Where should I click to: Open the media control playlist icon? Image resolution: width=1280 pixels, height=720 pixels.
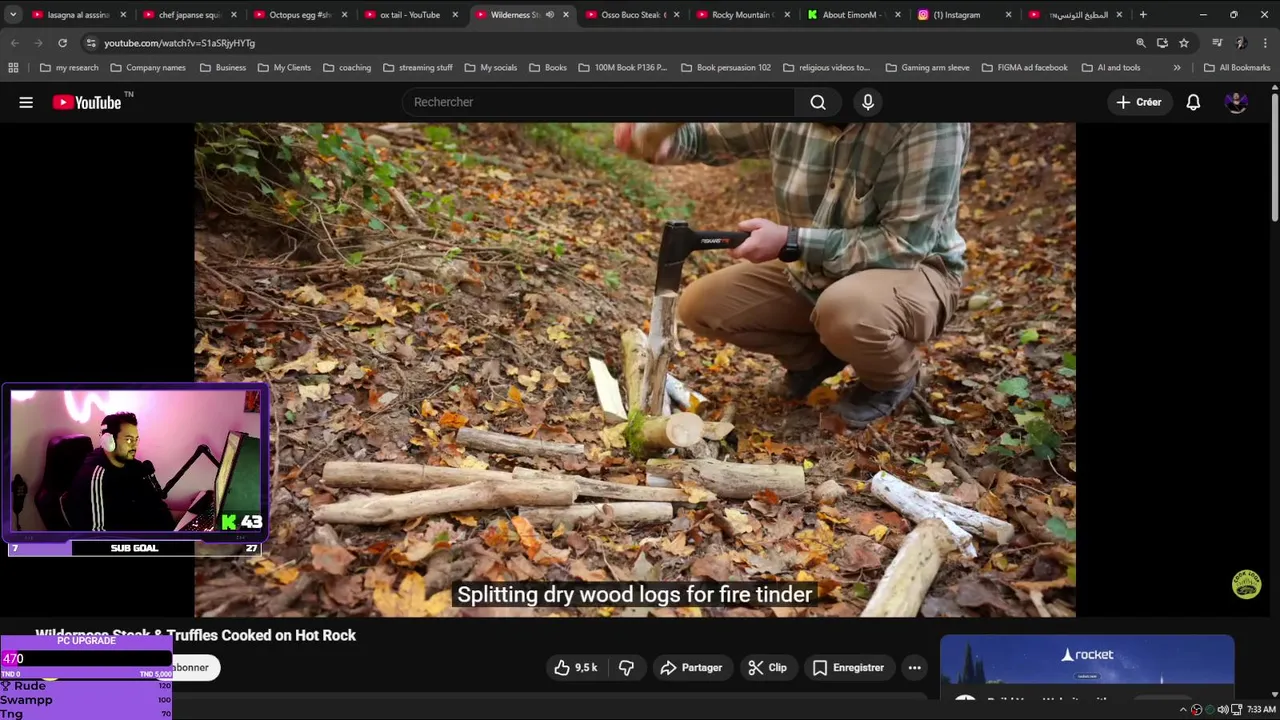click(1217, 43)
